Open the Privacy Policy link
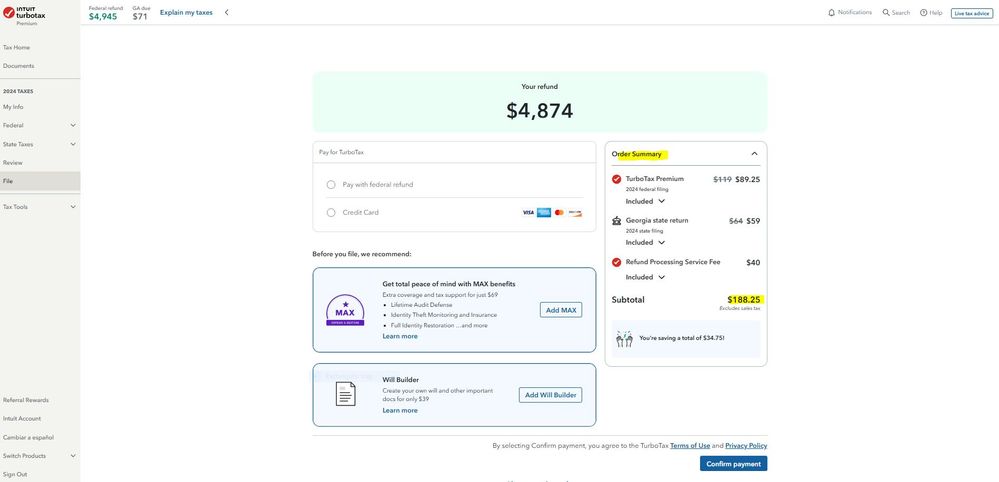 [746, 446]
